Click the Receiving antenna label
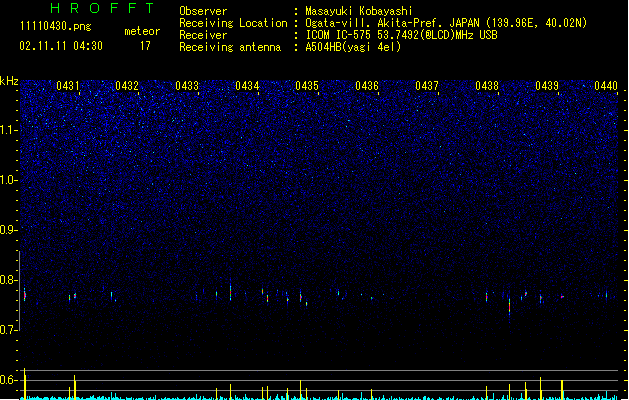629x400 pixels. (230, 47)
